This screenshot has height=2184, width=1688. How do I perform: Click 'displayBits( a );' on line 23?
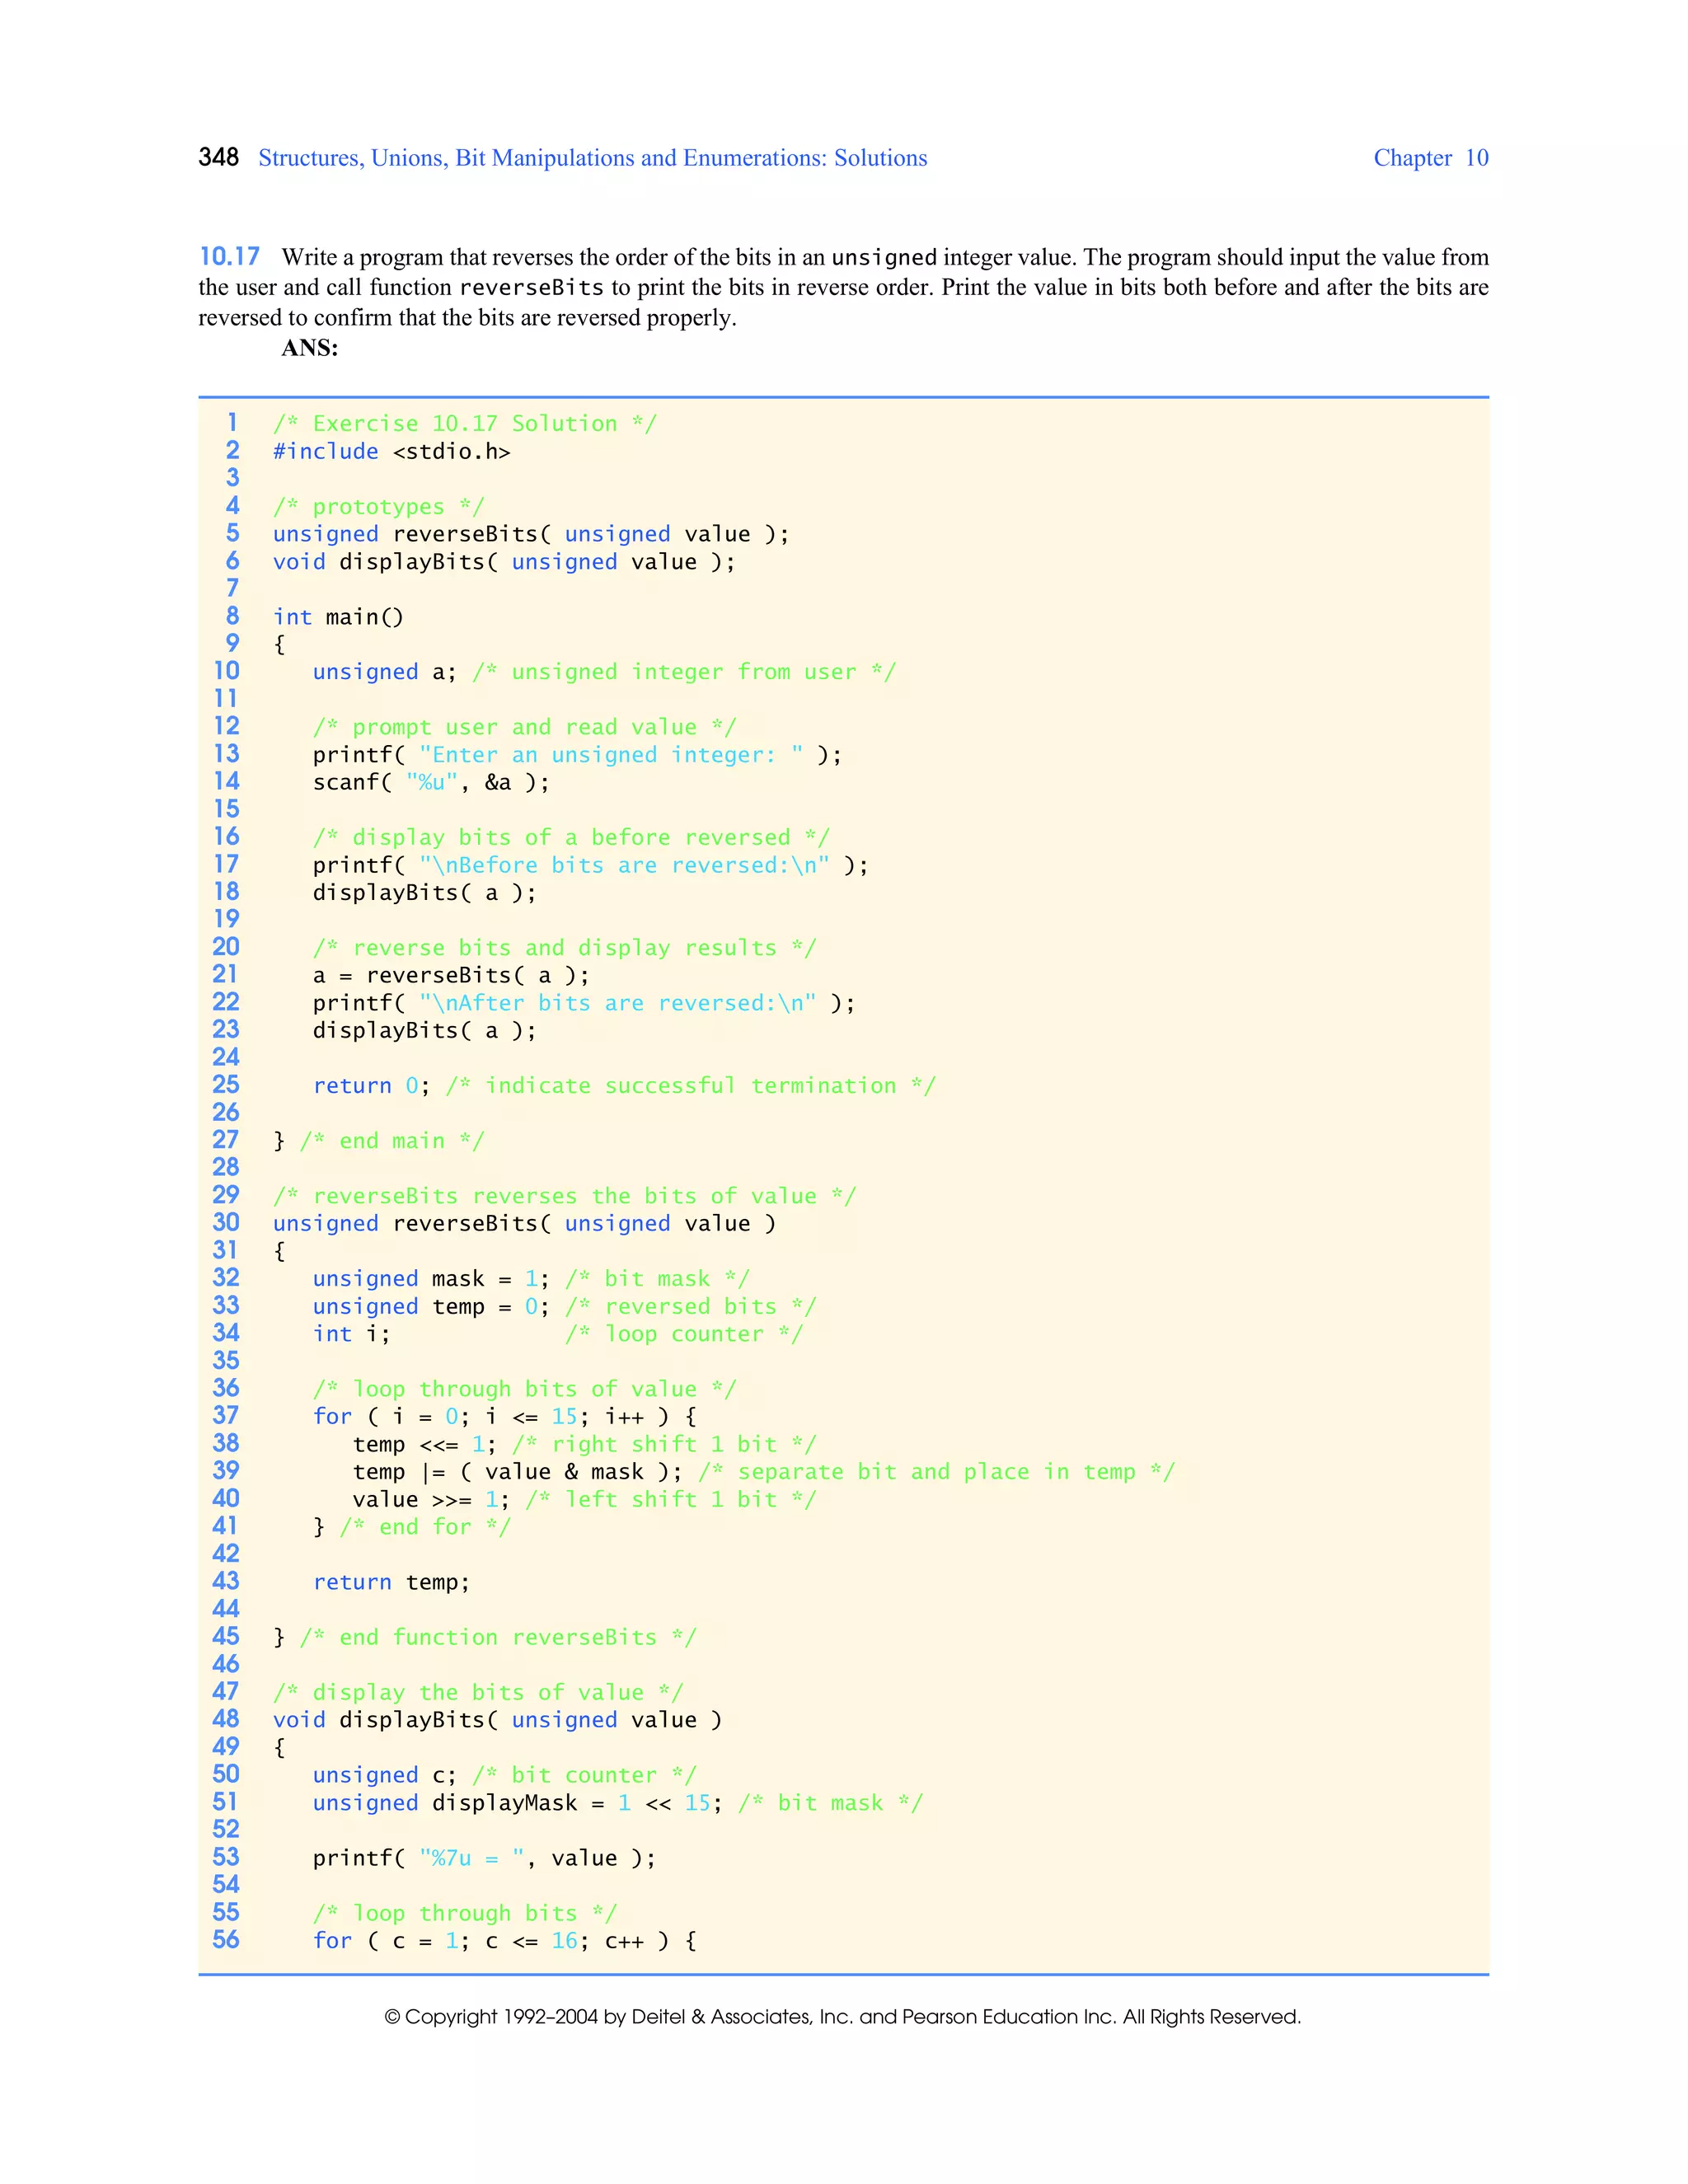click(x=424, y=1031)
